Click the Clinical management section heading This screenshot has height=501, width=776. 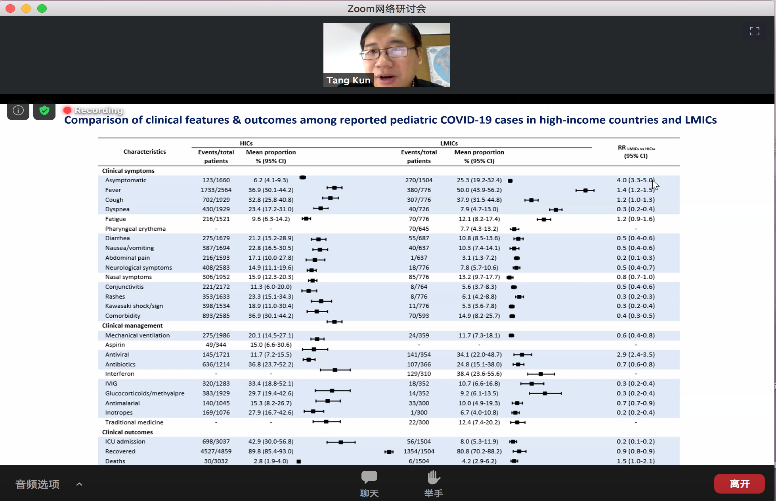pyautogui.click(x=134, y=326)
